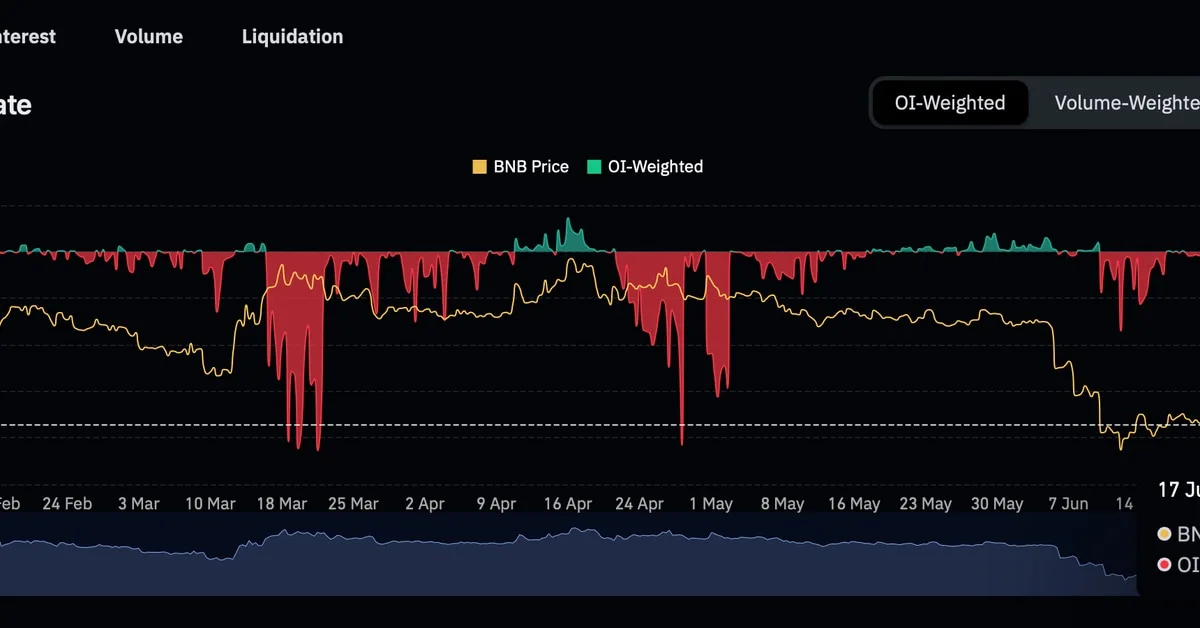This screenshot has width=1200, height=628.
Task: Click the 16 Apr axis label
Action: (x=568, y=503)
